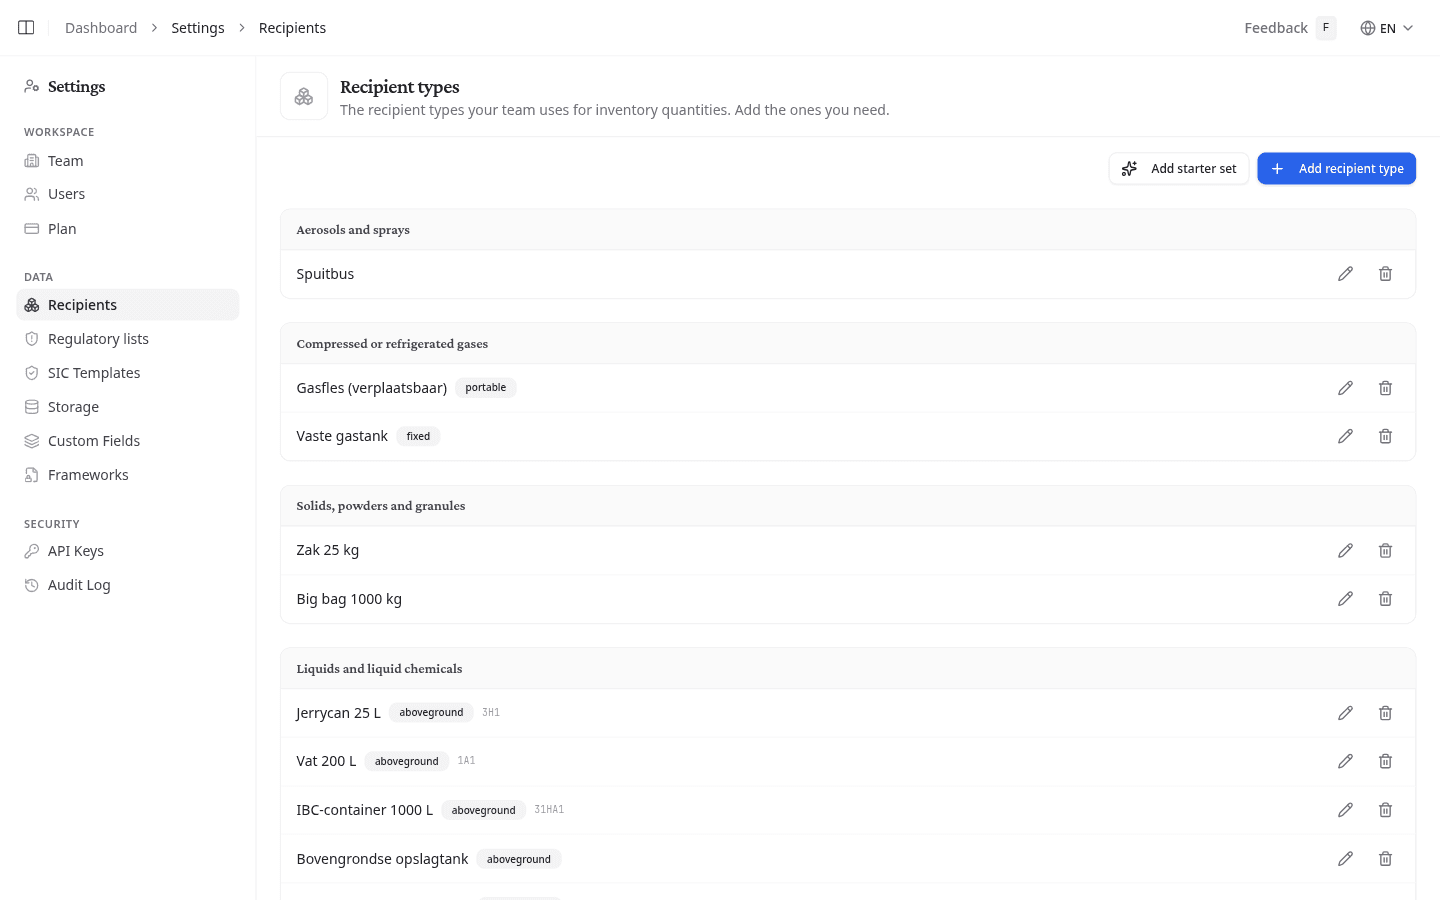Screen dimensions: 1440x900
Task: Go to Users in sidebar
Action: 128,194
